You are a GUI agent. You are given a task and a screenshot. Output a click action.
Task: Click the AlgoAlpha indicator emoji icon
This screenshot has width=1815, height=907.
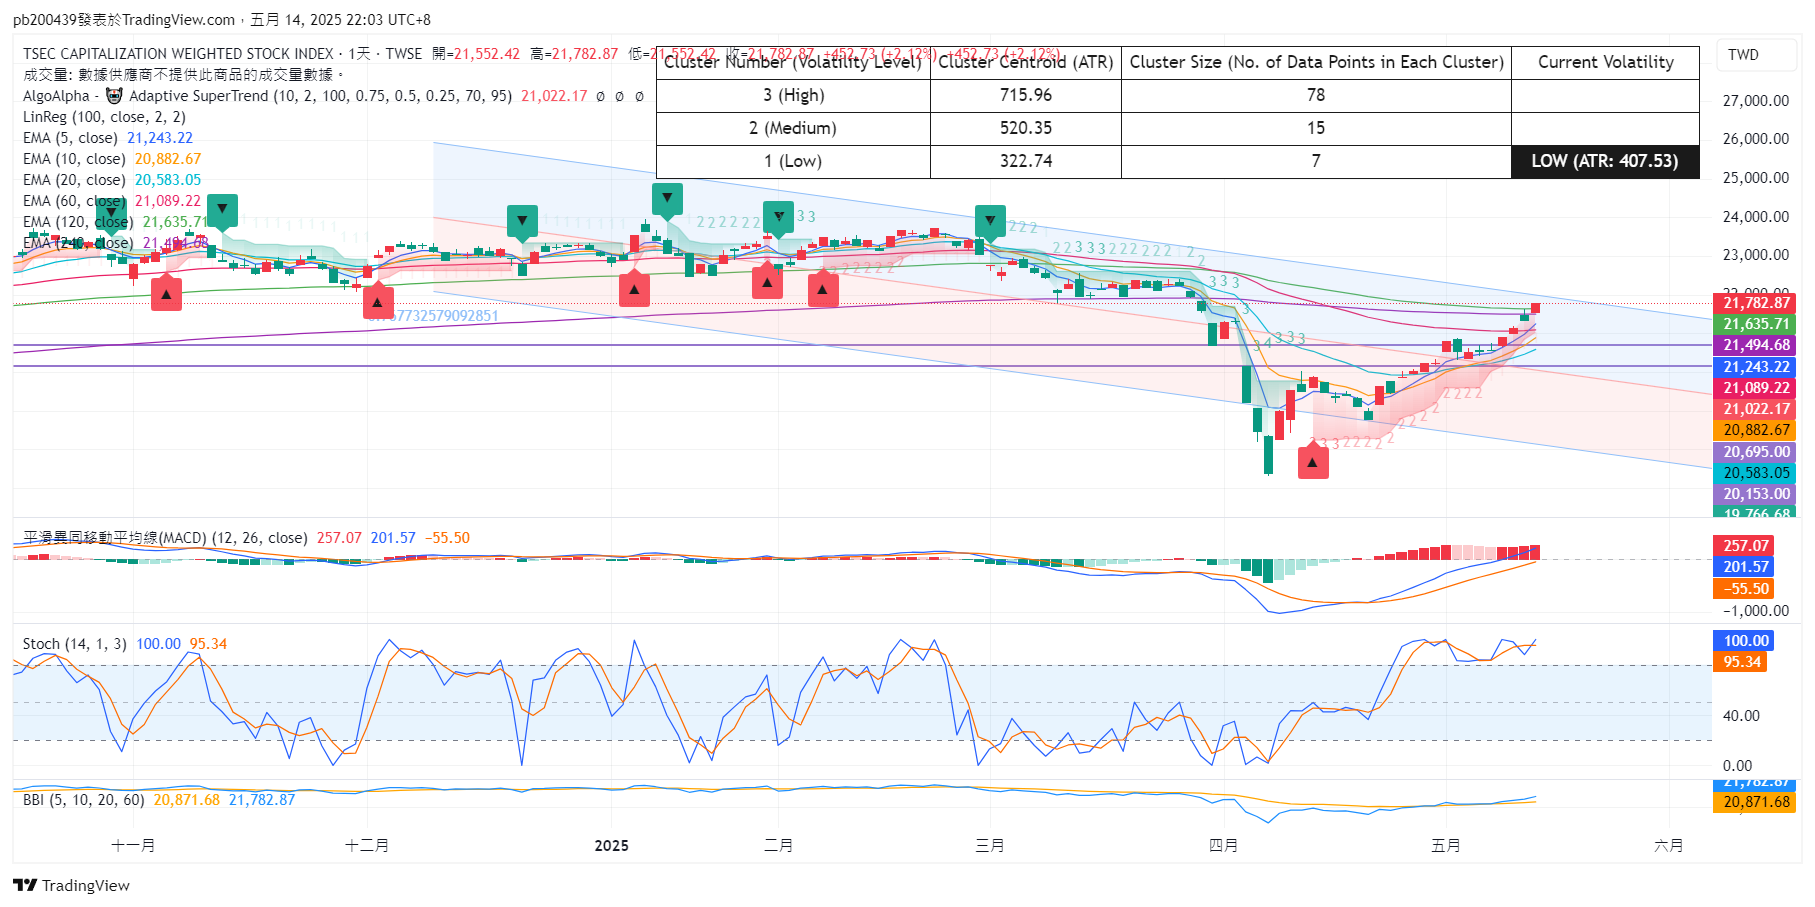click(x=114, y=96)
